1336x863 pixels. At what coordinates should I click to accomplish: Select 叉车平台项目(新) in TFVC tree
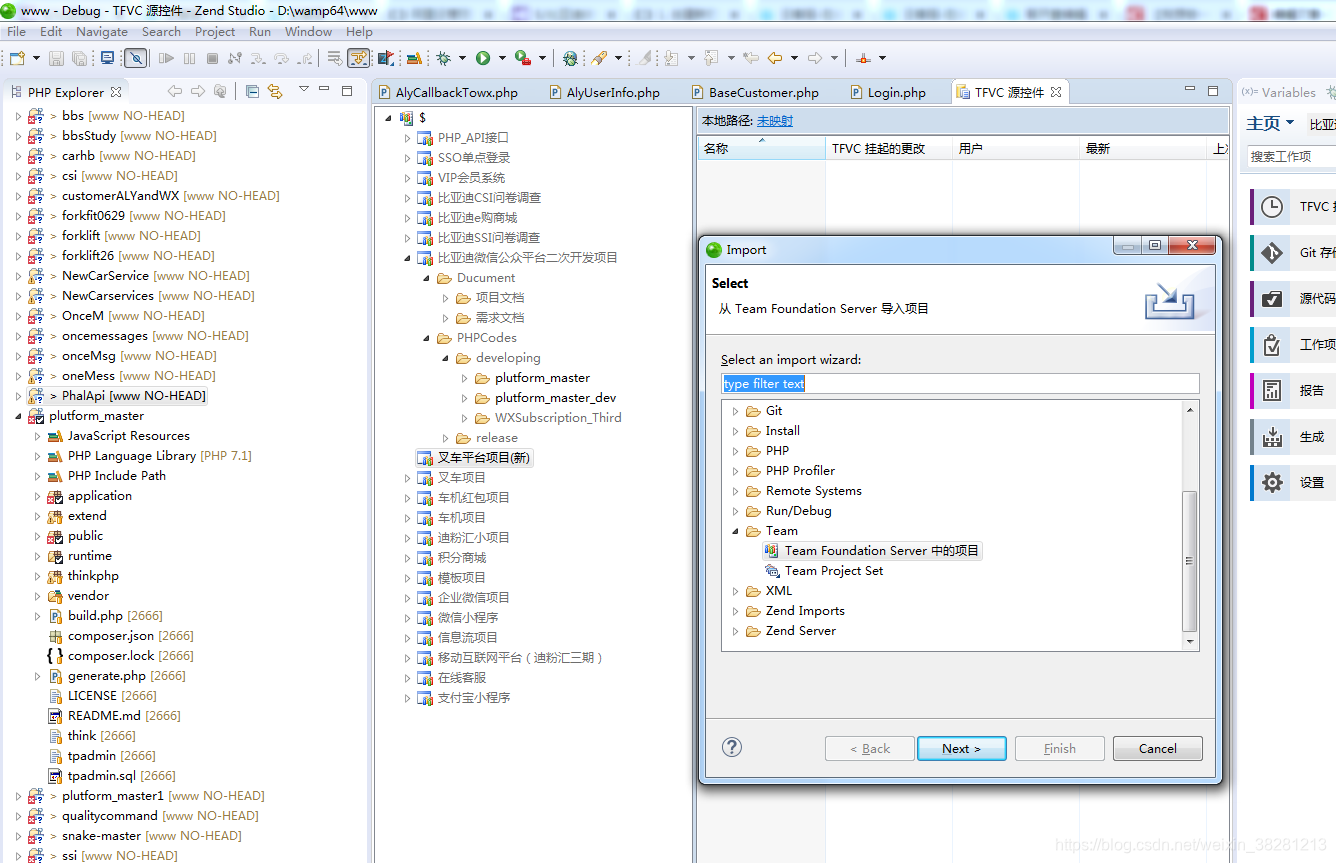coord(475,458)
